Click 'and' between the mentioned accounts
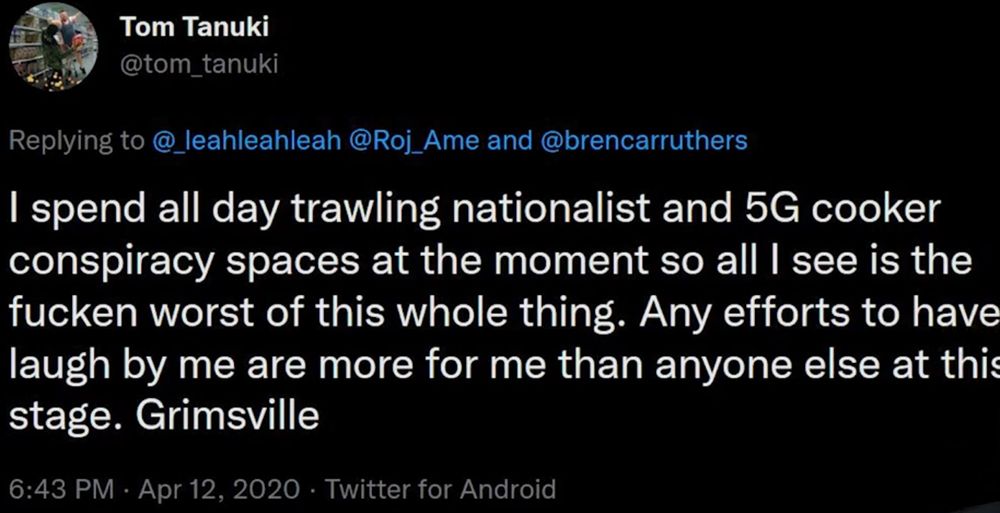Image resolution: width=1000 pixels, height=513 pixels. click(x=510, y=141)
